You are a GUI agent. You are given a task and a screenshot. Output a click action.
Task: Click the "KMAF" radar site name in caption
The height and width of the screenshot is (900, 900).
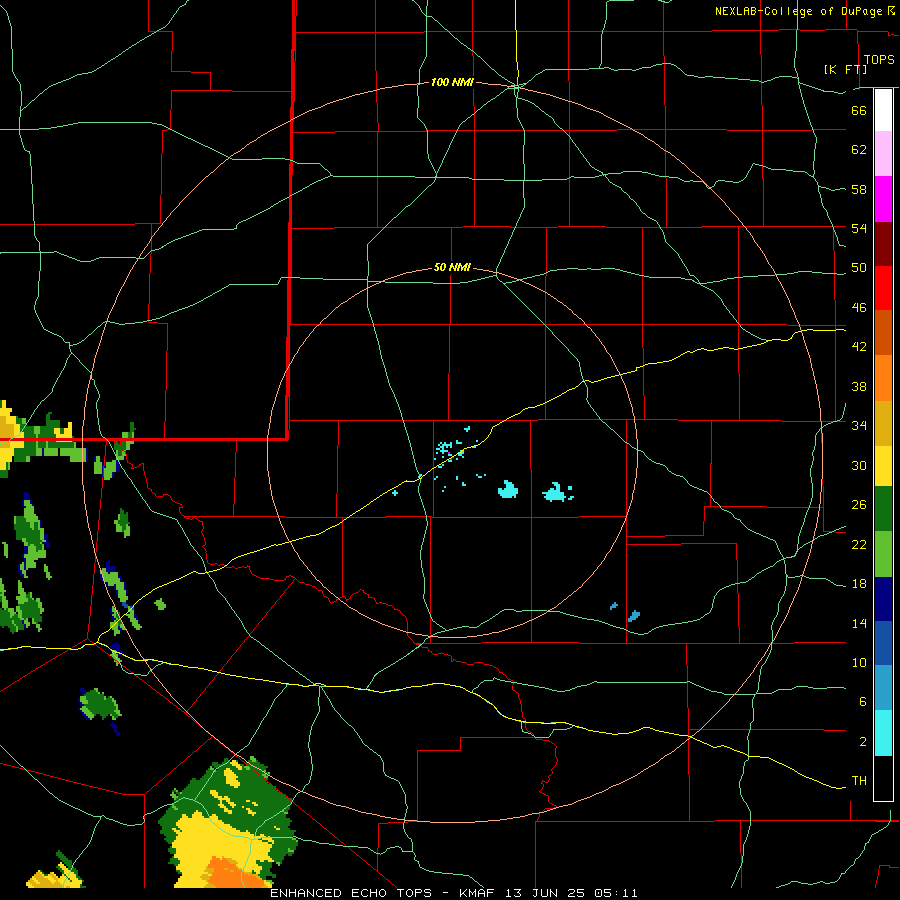coord(477,893)
